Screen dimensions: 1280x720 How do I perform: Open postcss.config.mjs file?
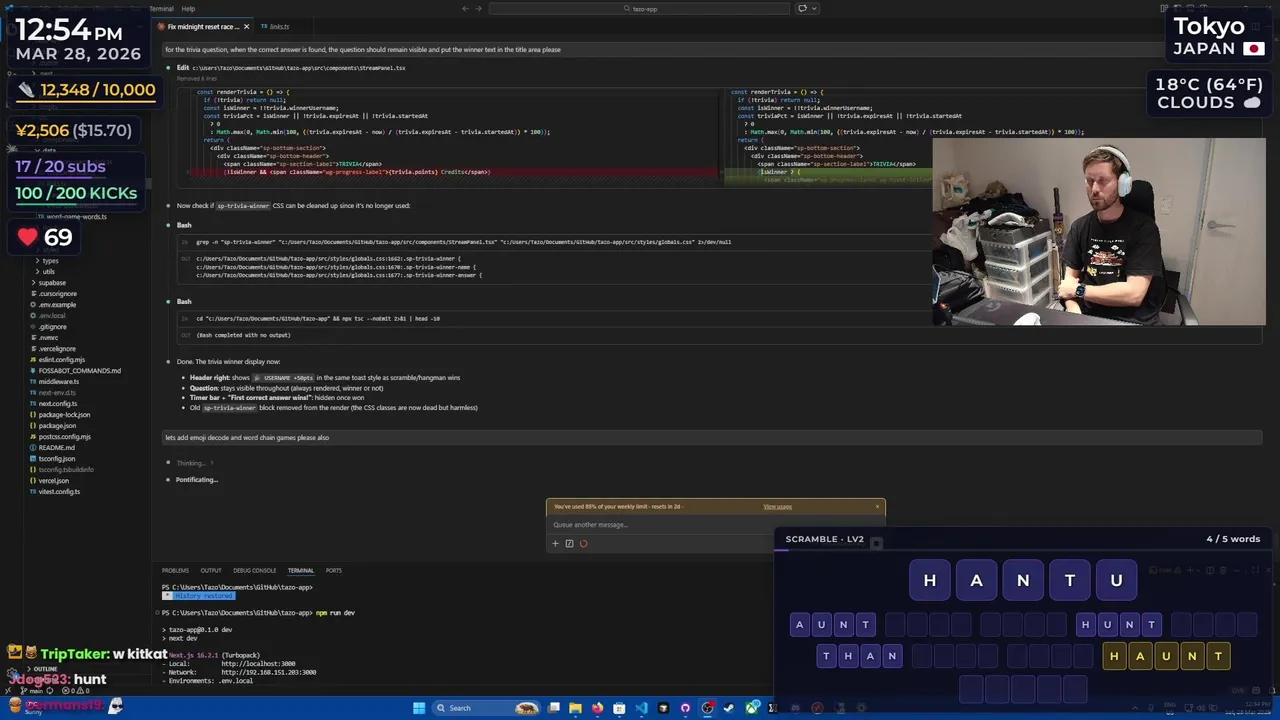coord(64,437)
